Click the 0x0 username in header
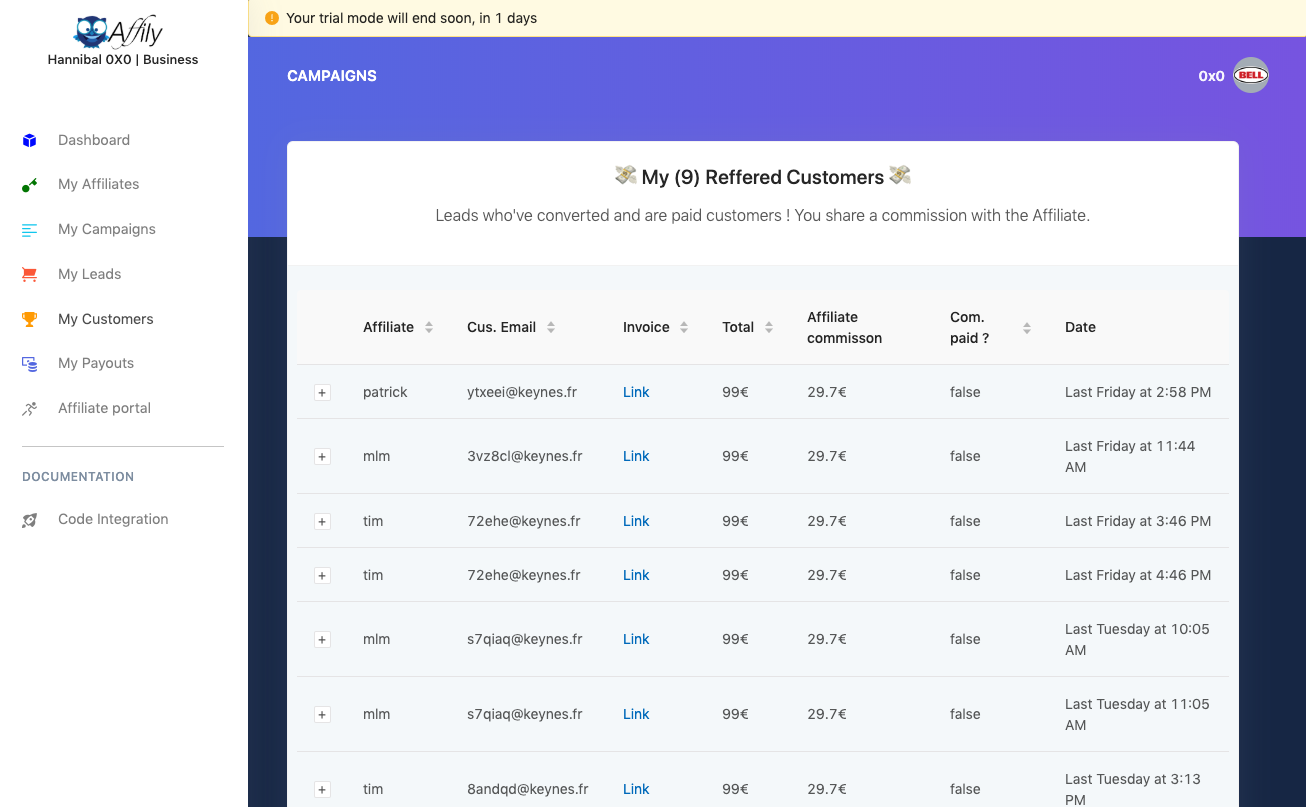 pos(1211,76)
